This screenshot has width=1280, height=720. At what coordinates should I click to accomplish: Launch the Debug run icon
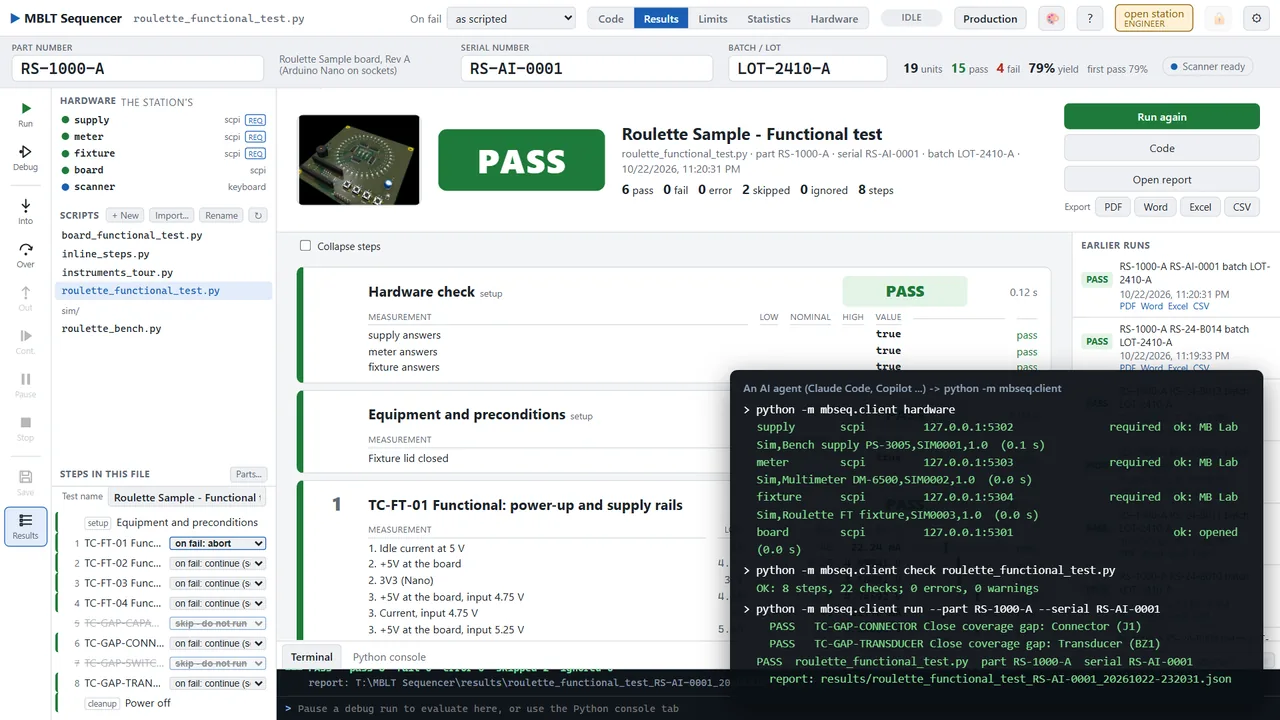[x=25, y=158]
